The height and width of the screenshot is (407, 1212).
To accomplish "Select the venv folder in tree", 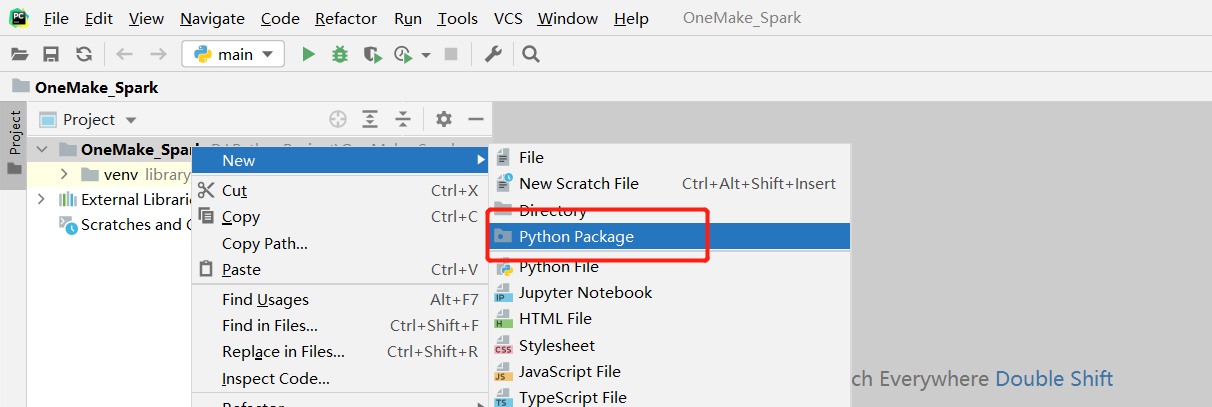I will click(x=109, y=175).
